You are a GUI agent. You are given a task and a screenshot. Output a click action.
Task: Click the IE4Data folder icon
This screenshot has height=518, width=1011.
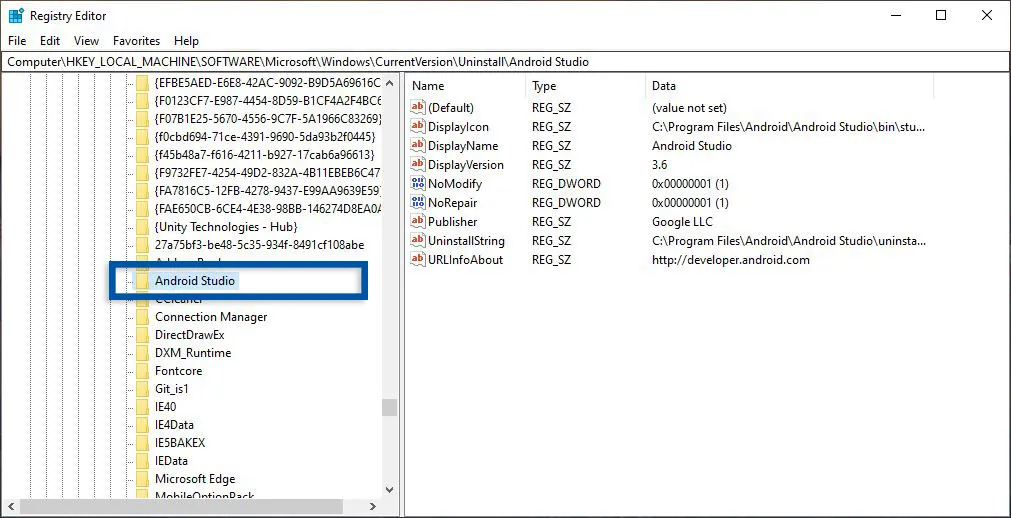tap(142, 424)
